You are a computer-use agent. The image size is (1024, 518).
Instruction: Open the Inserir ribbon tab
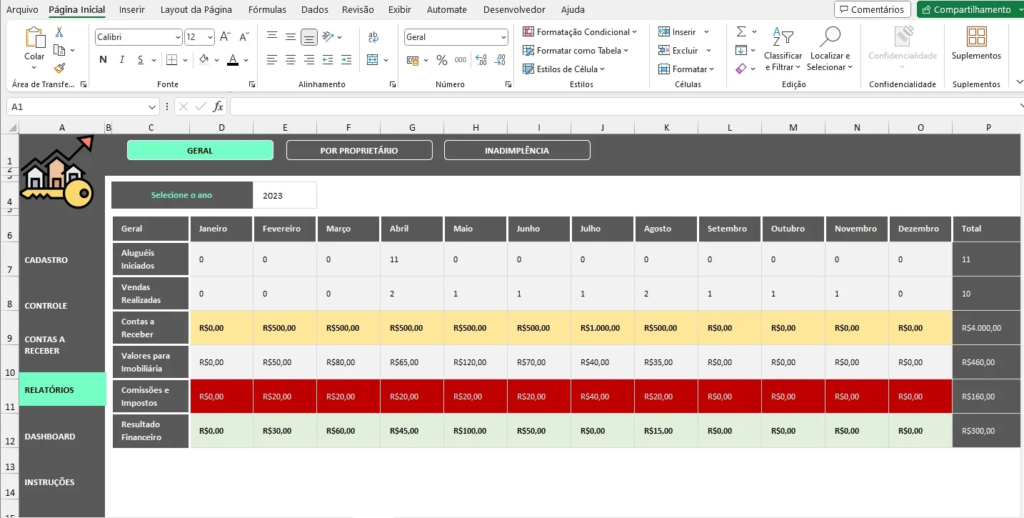(x=131, y=9)
